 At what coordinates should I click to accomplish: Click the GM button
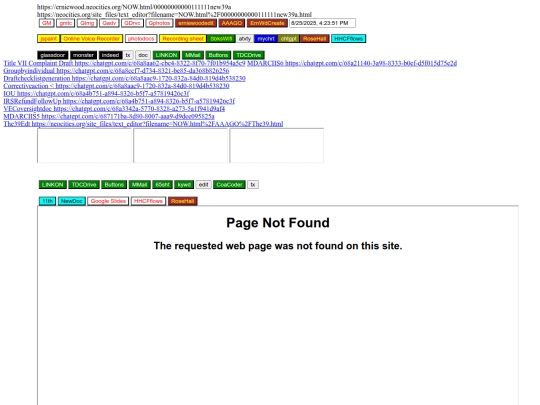click(x=46, y=23)
